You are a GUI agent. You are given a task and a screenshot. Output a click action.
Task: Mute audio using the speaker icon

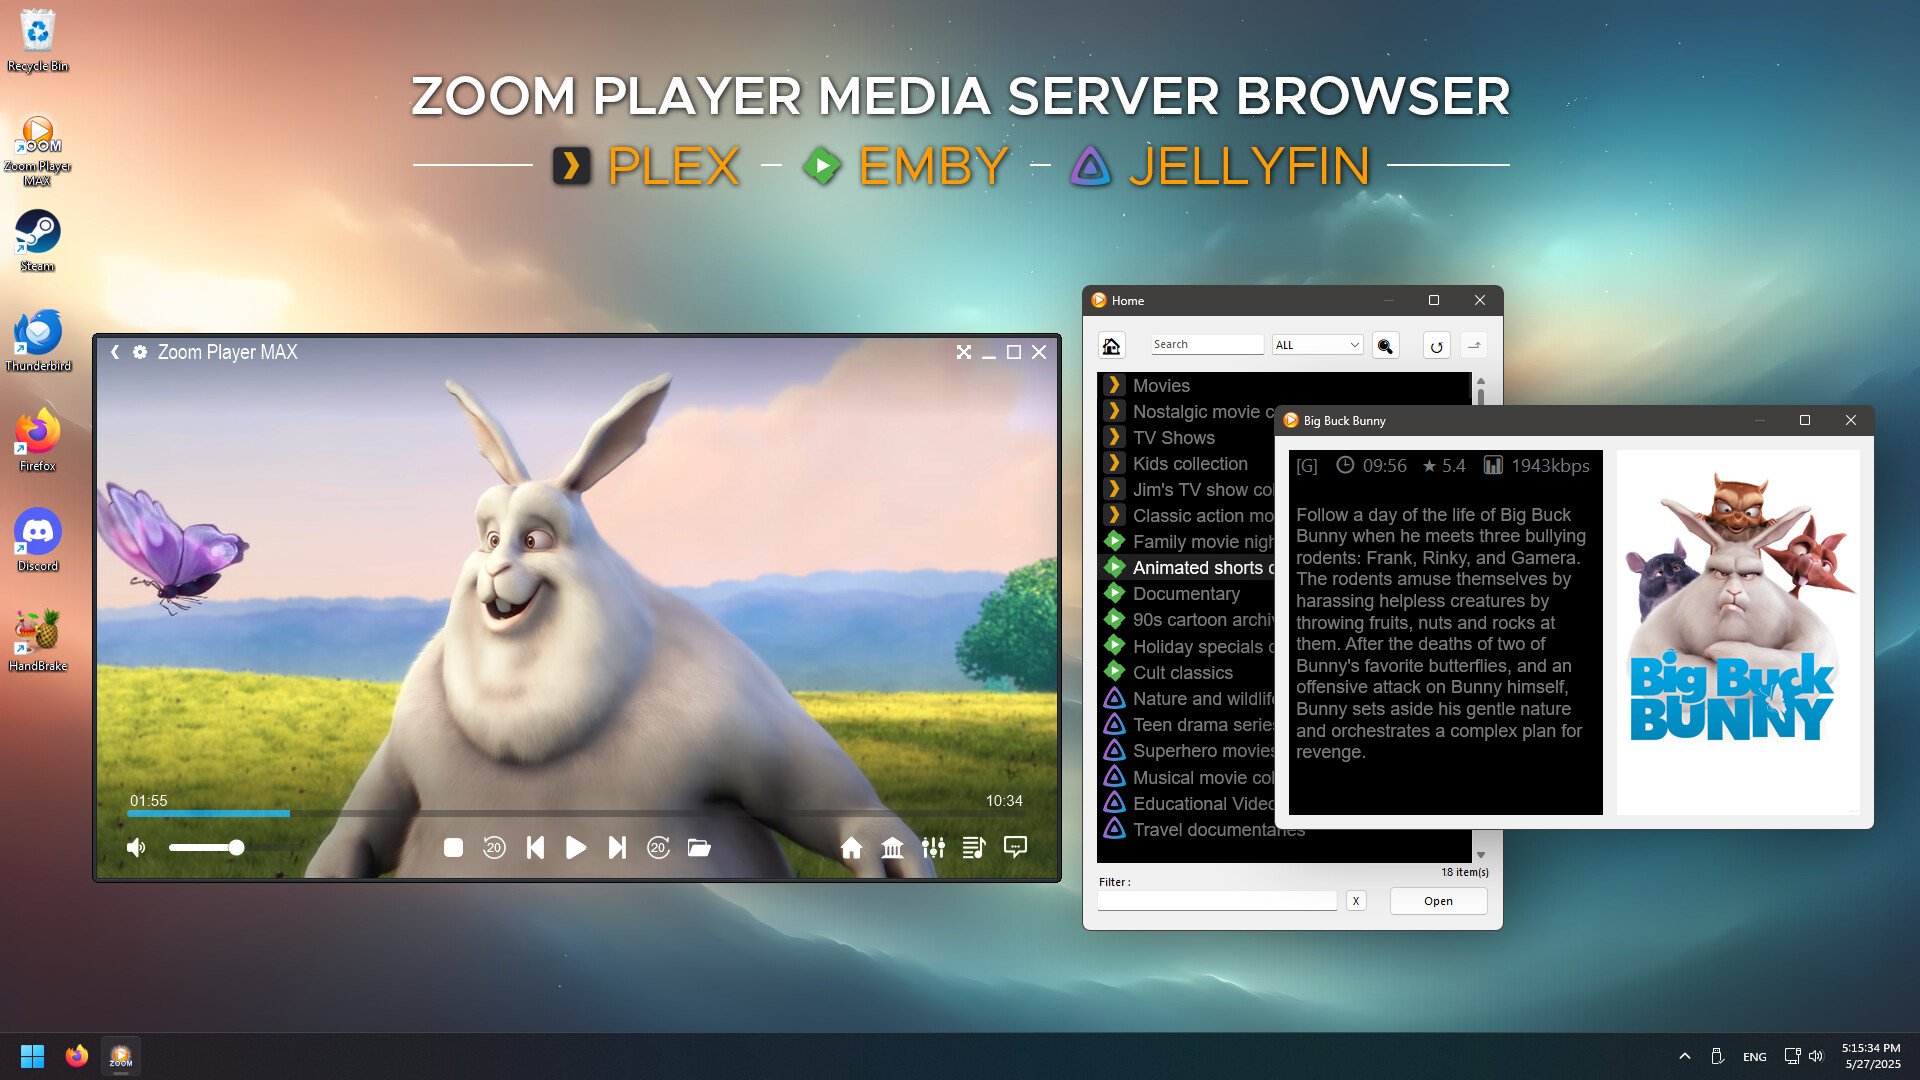(136, 847)
